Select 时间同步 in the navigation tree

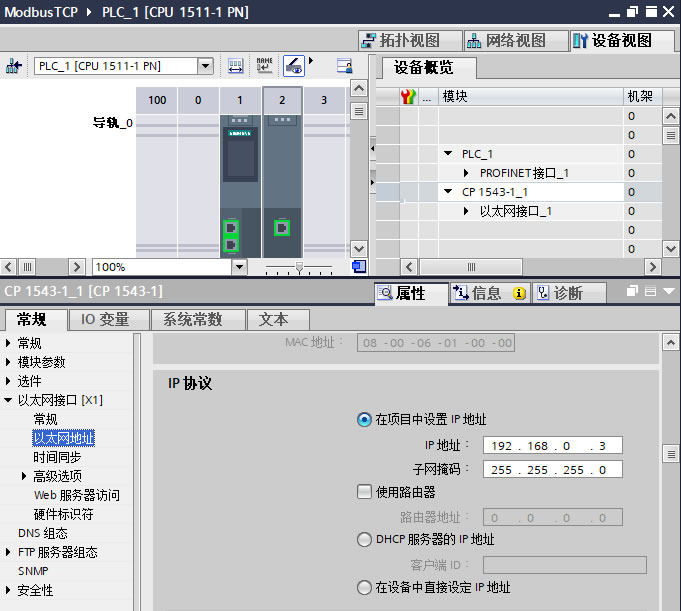point(57,457)
